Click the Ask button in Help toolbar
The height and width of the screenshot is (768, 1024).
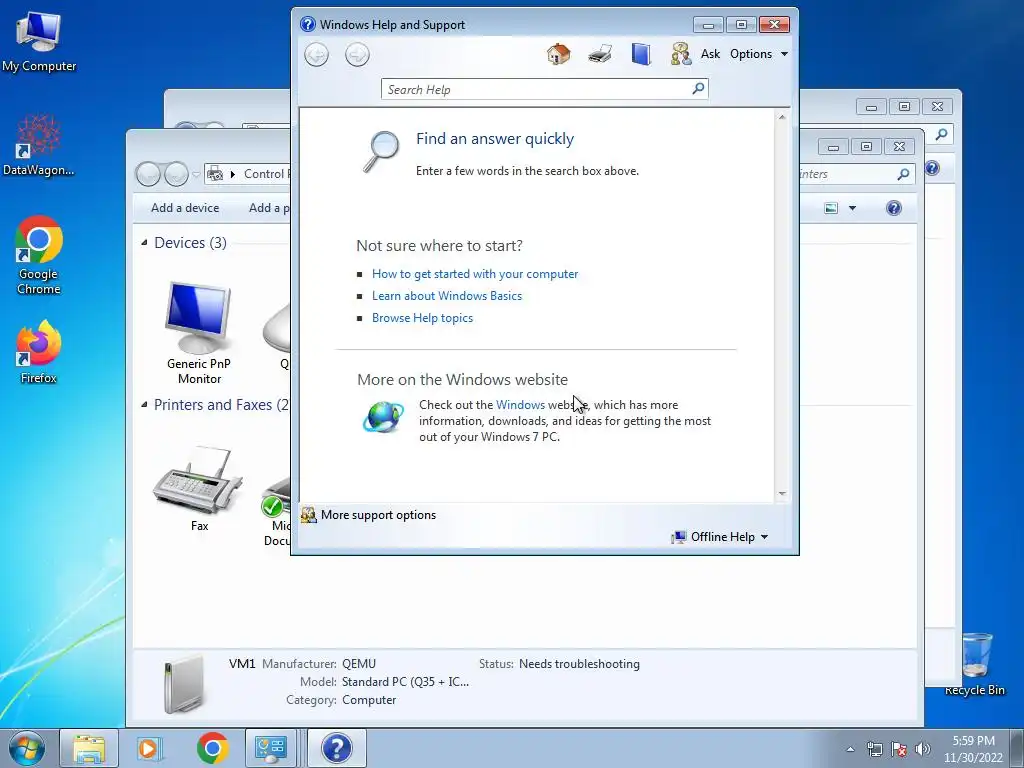(x=710, y=54)
